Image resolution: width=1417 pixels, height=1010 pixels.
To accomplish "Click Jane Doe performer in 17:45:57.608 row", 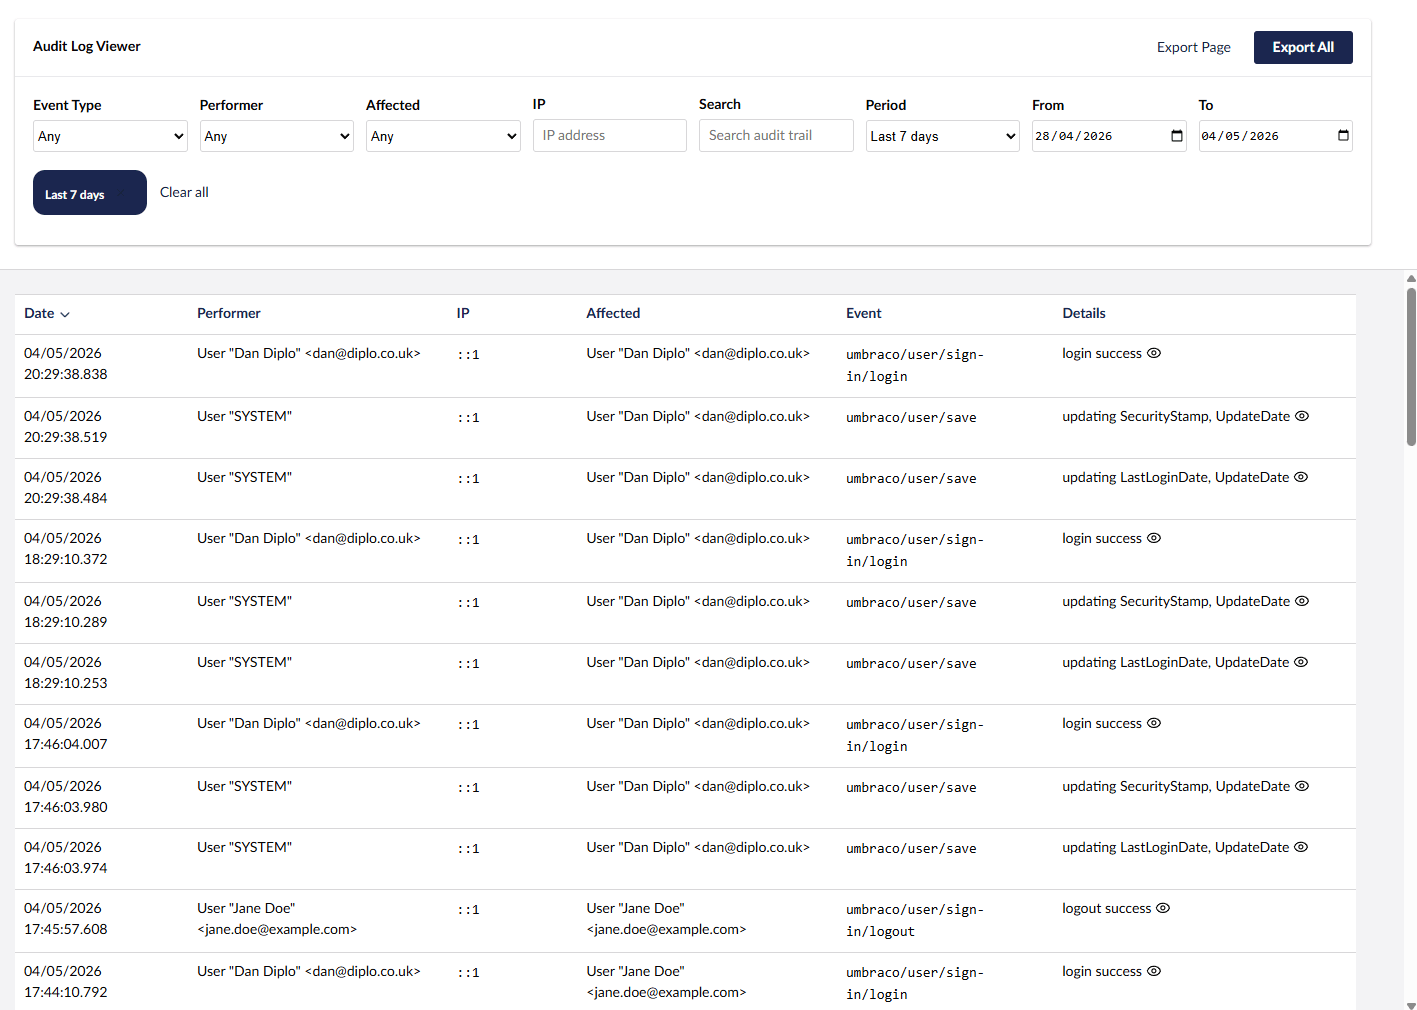I will [x=277, y=919].
